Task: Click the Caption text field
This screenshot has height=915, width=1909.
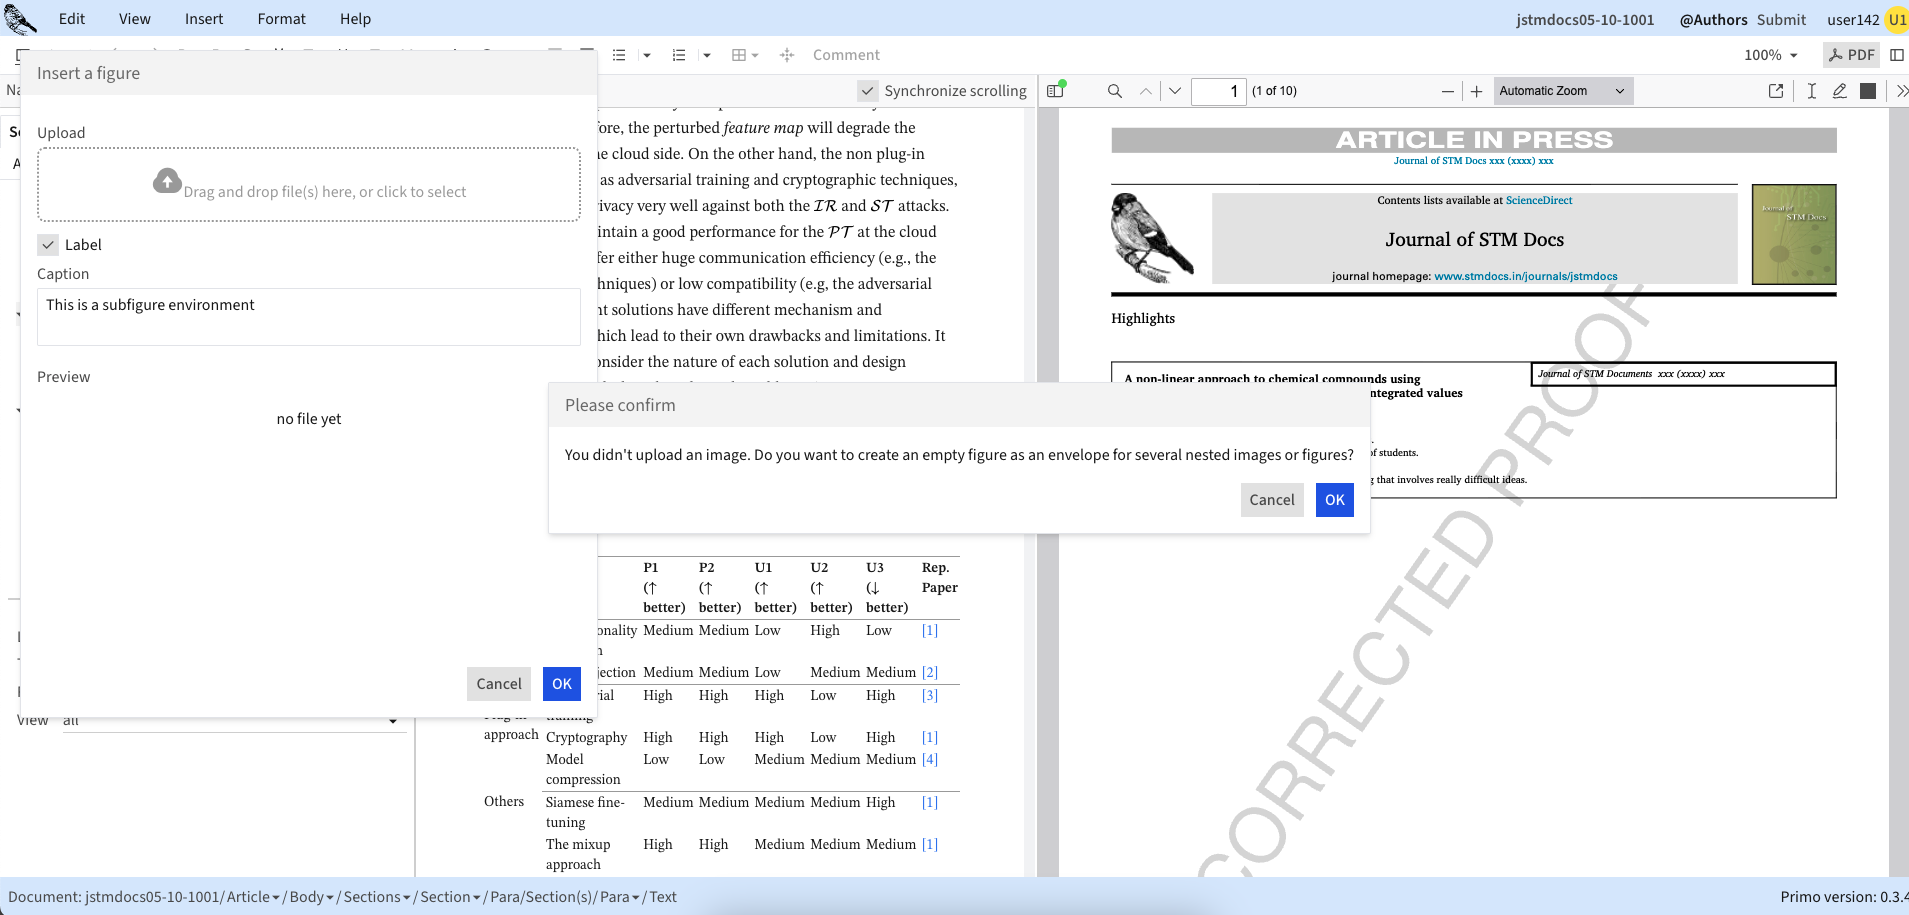Action: click(x=308, y=317)
